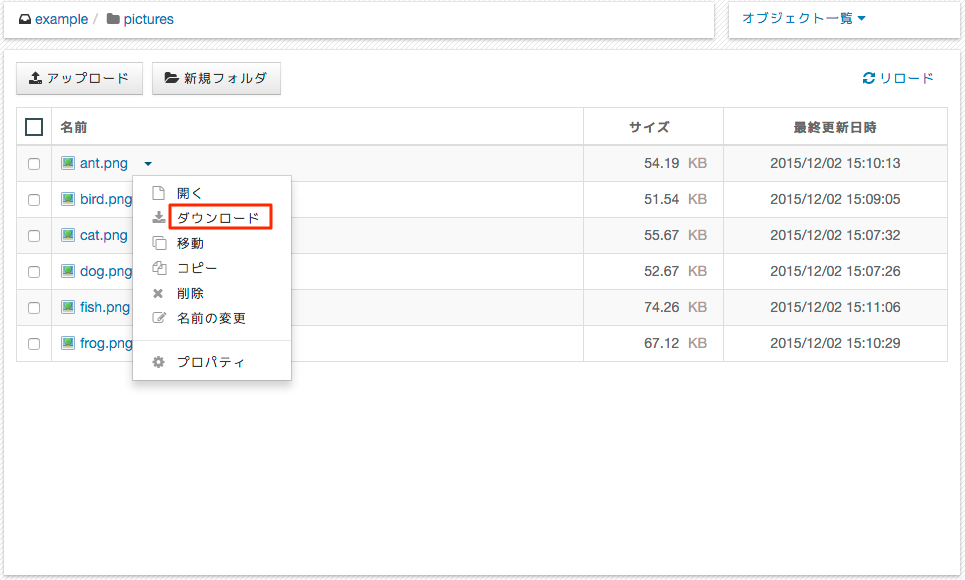Open the ant.png file link
The image size is (965, 580).
pyautogui.click(x=104, y=163)
